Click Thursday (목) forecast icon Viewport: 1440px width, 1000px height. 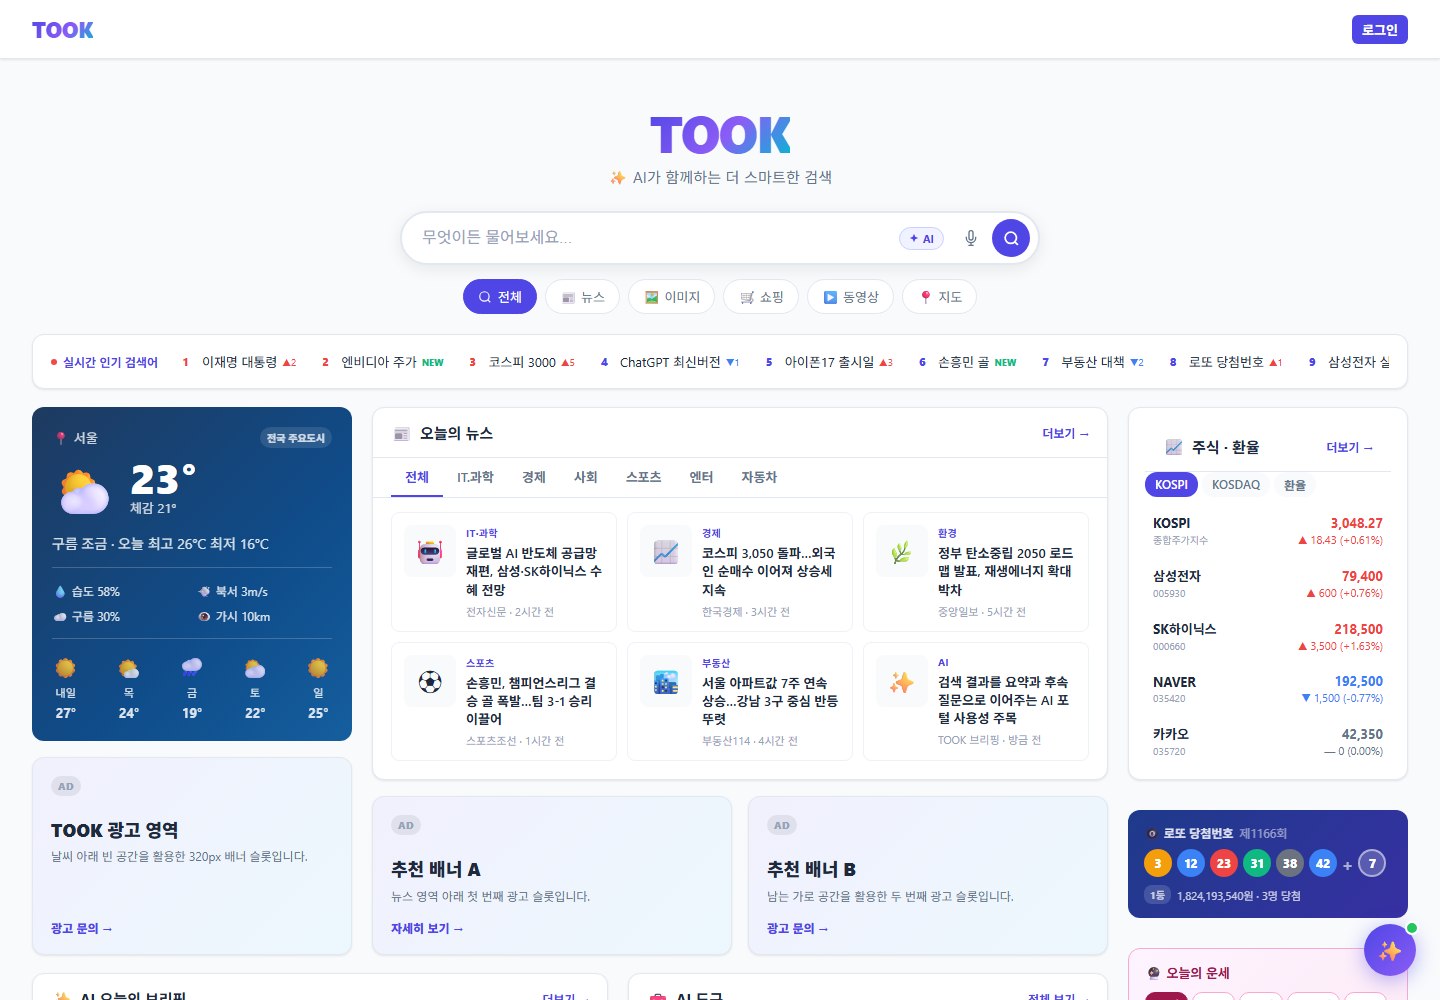[129, 668]
